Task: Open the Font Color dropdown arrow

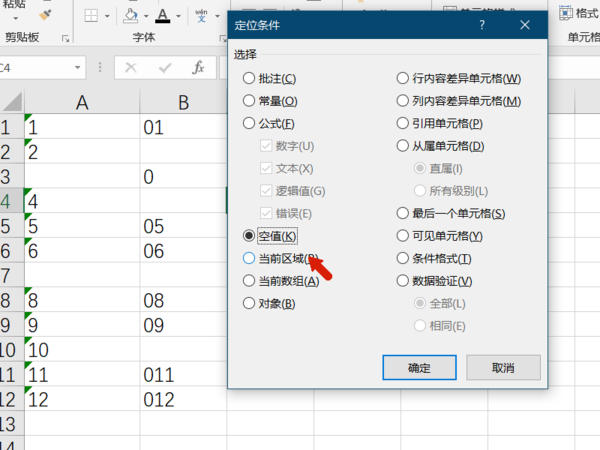Action: coord(178,16)
